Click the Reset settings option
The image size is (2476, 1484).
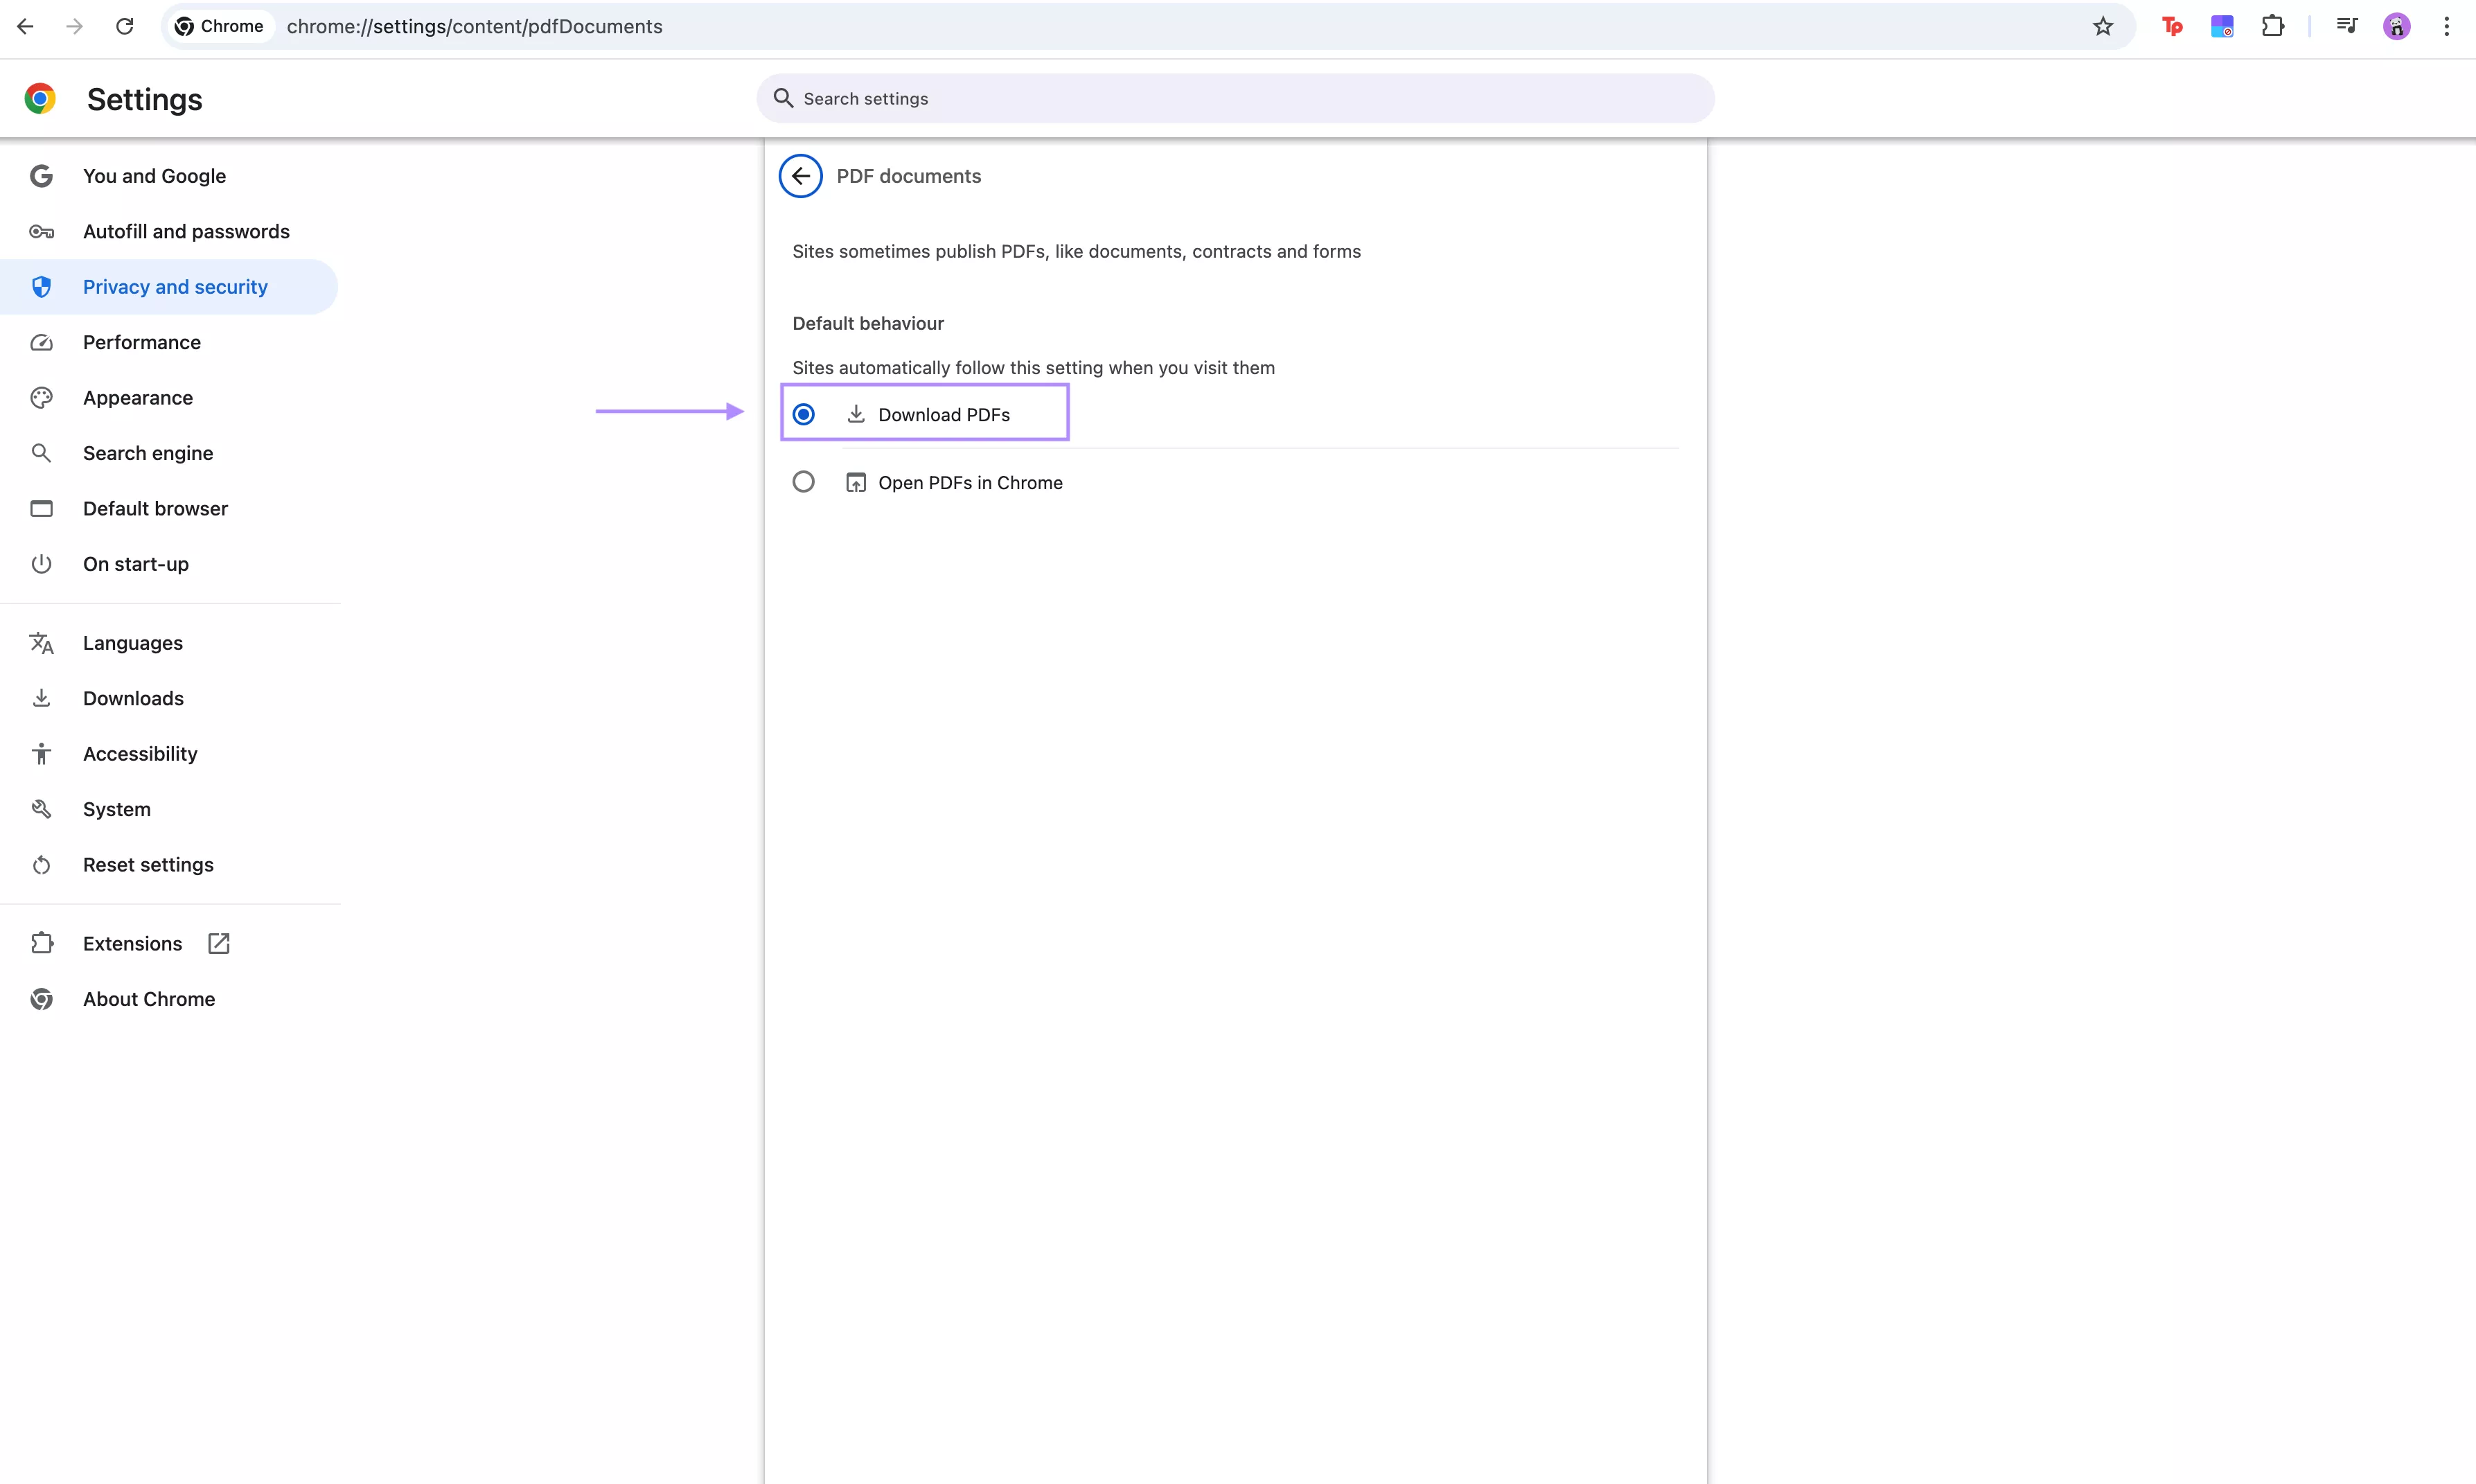[148, 864]
